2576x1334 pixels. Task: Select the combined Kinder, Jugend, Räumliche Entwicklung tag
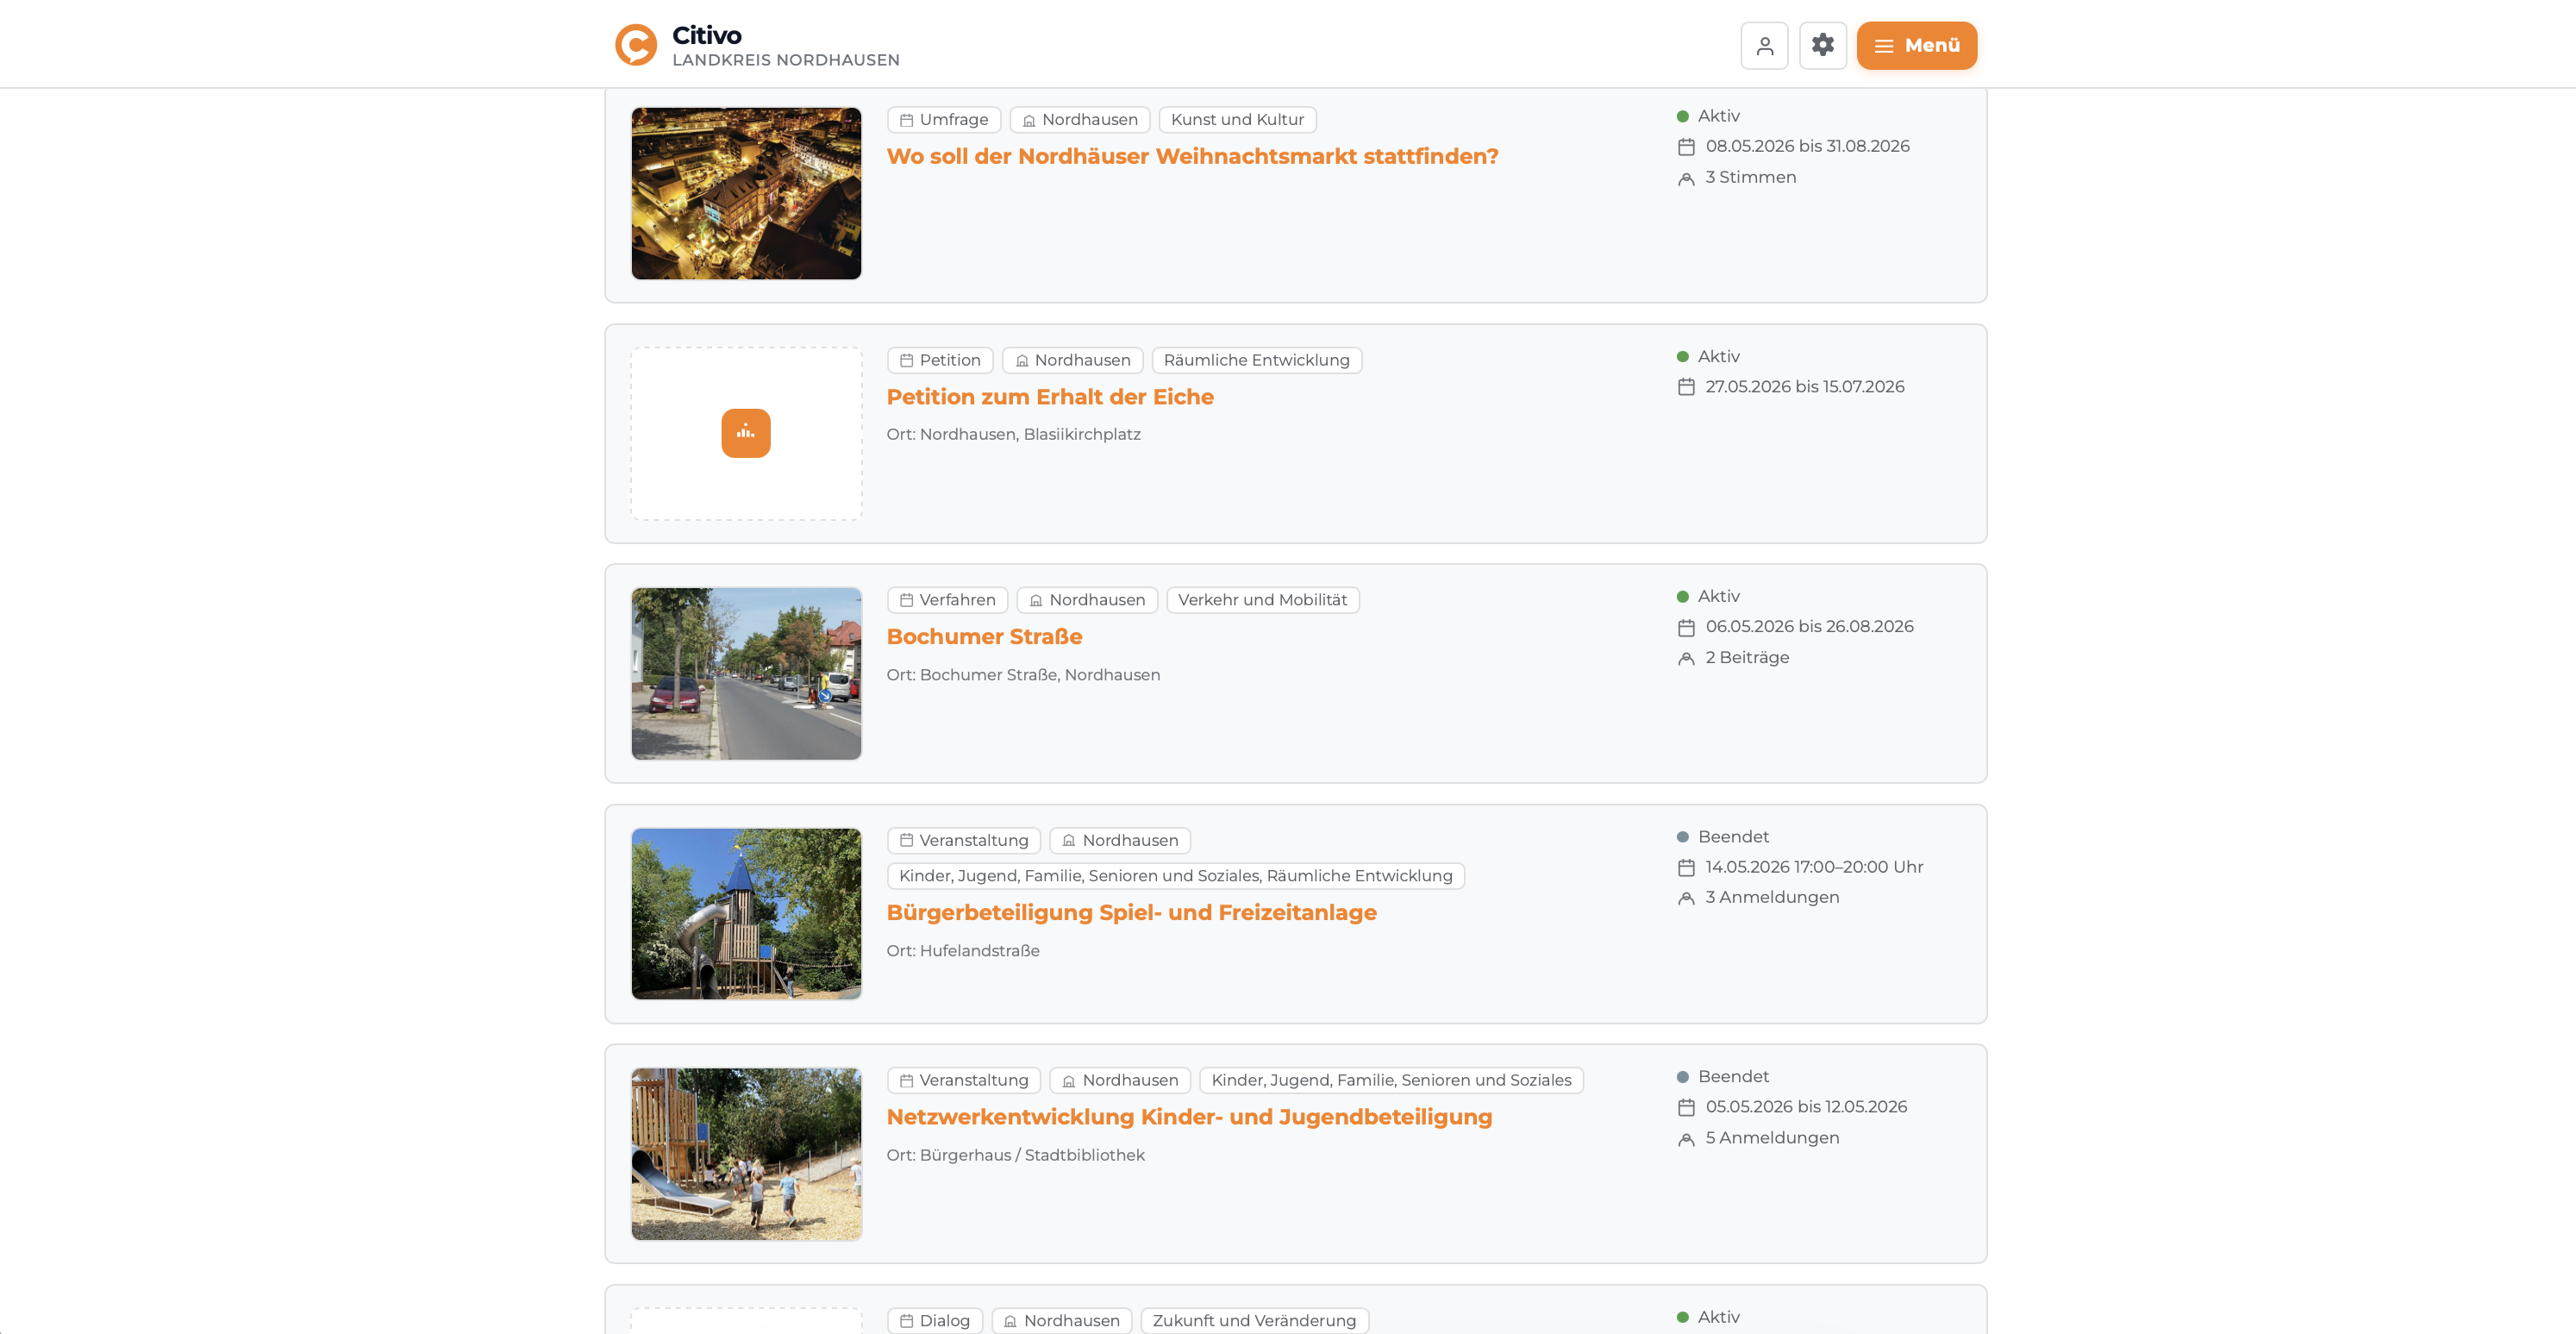(x=1175, y=876)
